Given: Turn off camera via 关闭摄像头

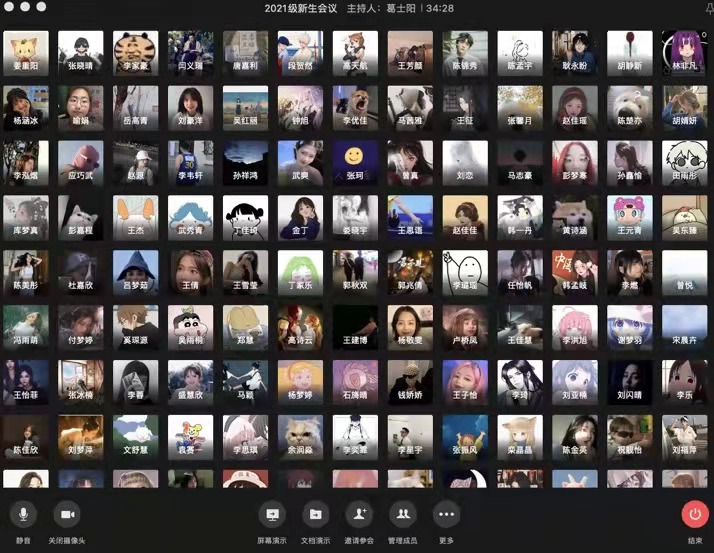Looking at the screenshot, I should tap(67, 514).
